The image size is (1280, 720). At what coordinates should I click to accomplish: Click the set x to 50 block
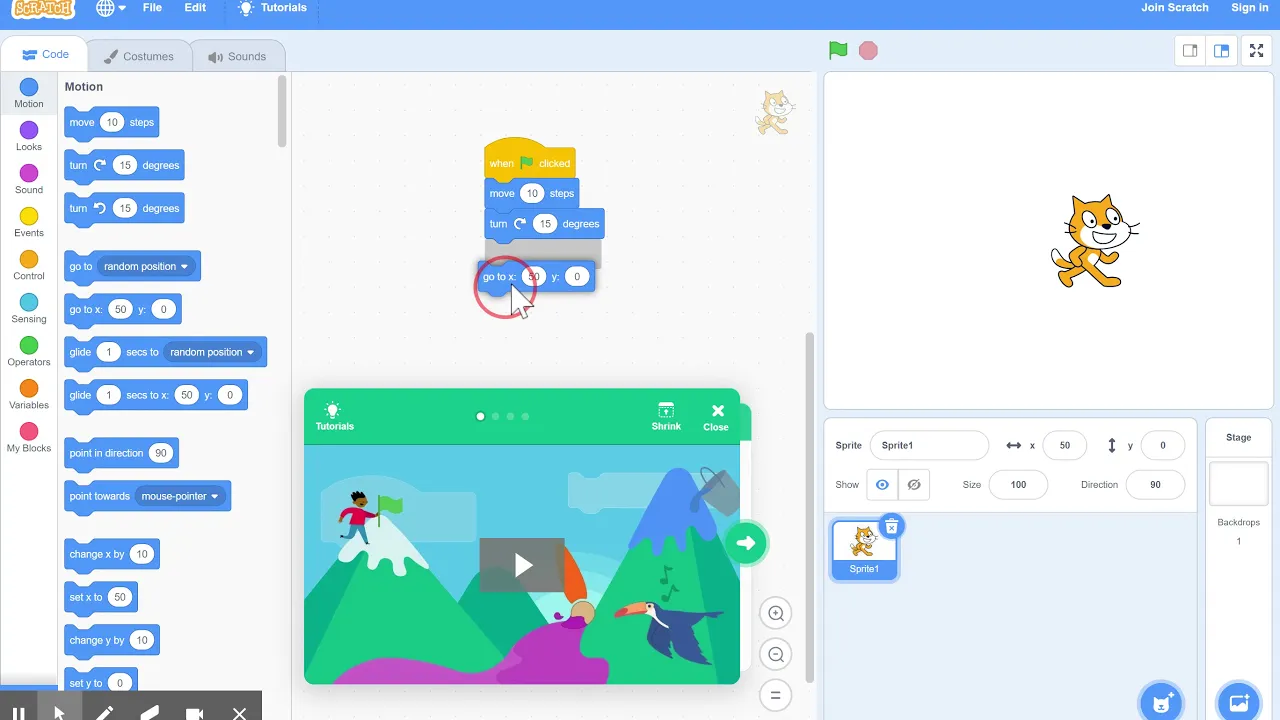pyautogui.click(x=100, y=597)
